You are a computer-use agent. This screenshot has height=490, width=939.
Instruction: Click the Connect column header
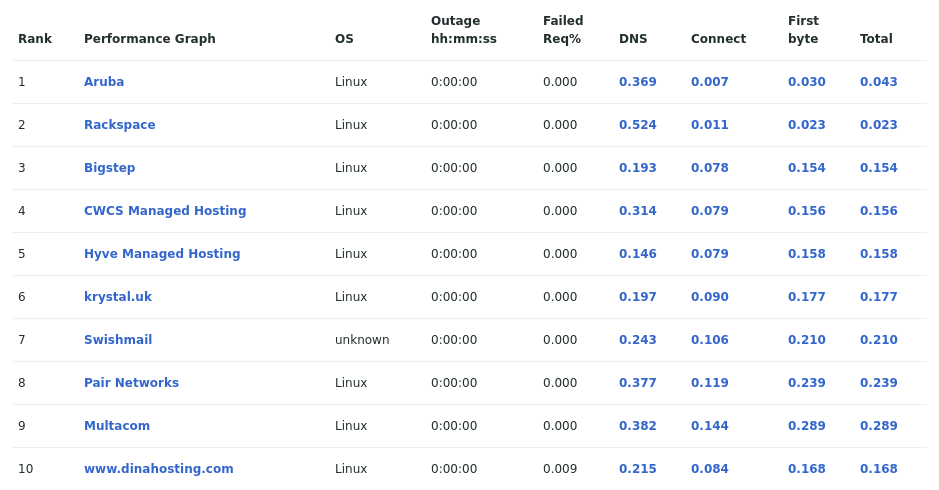(718, 39)
